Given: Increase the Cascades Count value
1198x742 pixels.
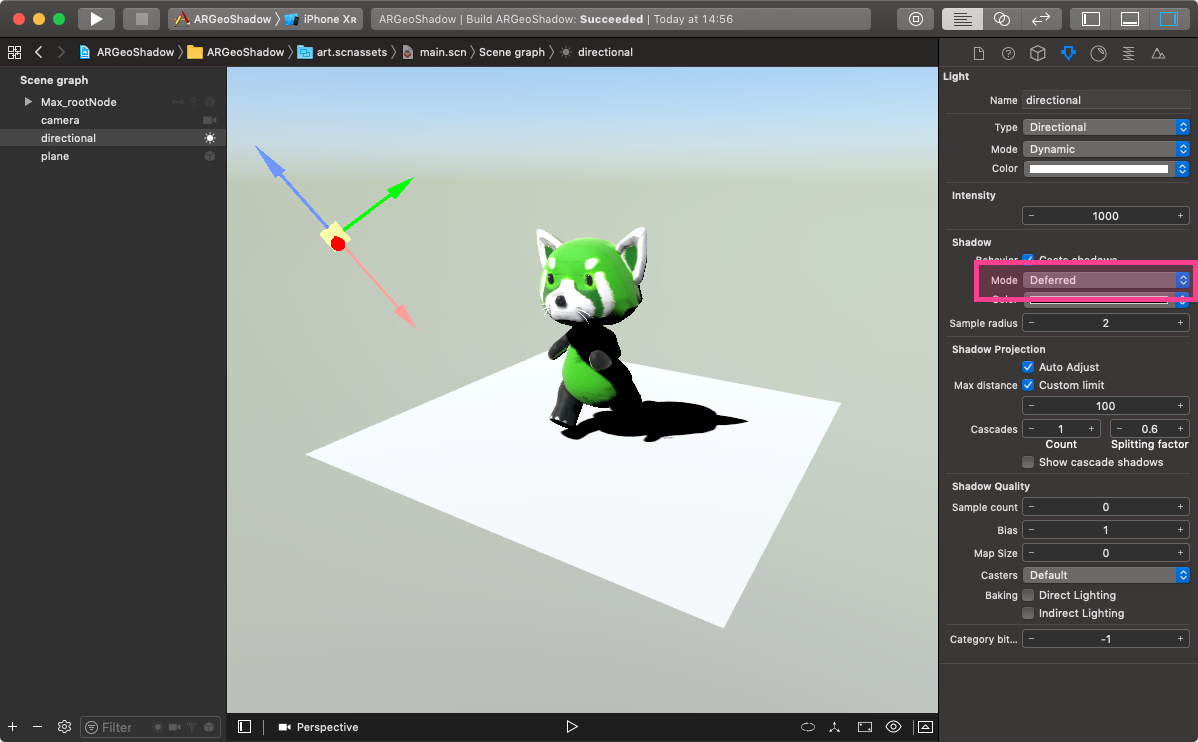Looking at the screenshot, I should point(1091,429).
